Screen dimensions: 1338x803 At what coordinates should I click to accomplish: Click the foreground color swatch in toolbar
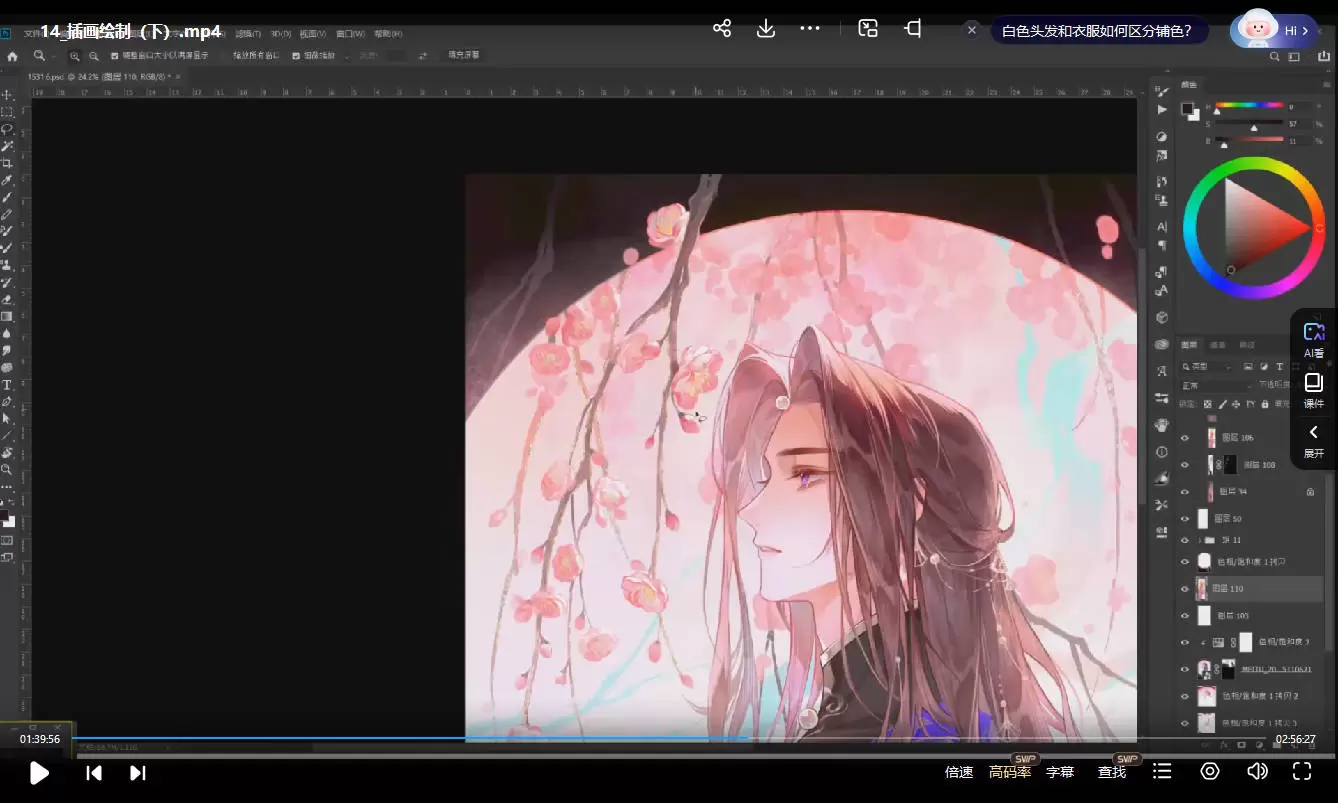(5, 516)
